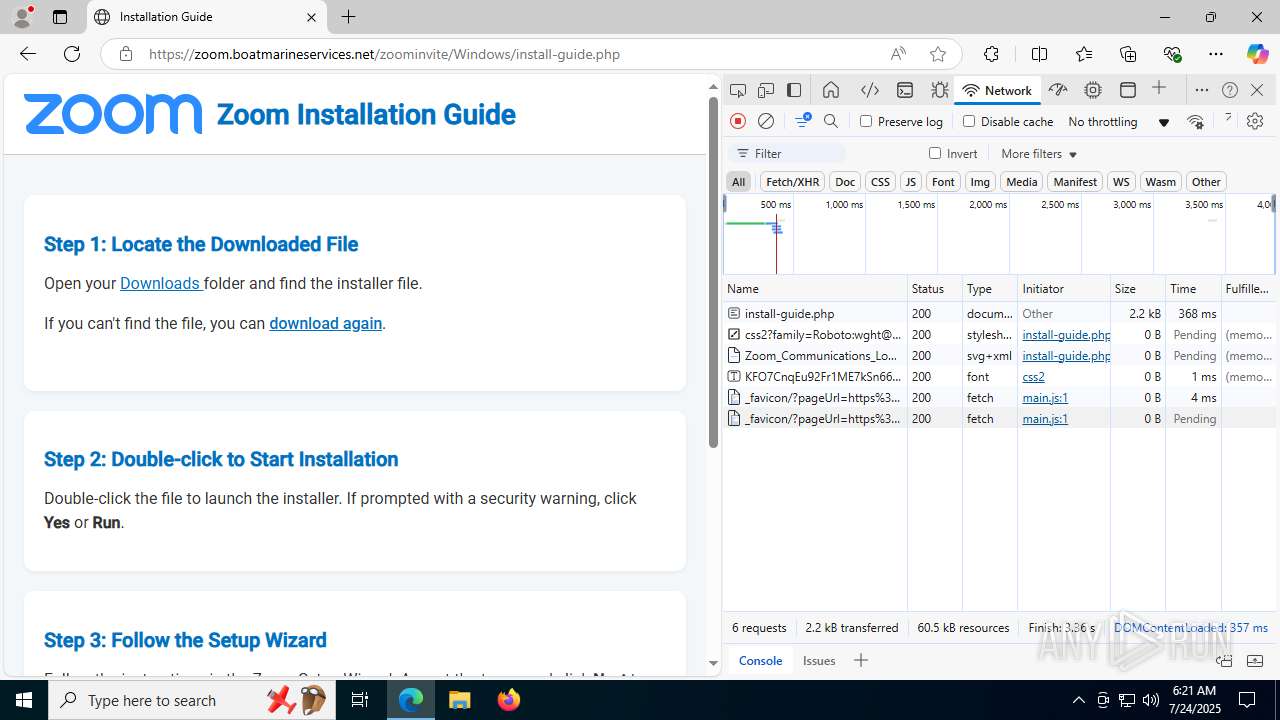Select the Installation Guide browser tab
Screen dimensions: 1280x720
207,17
